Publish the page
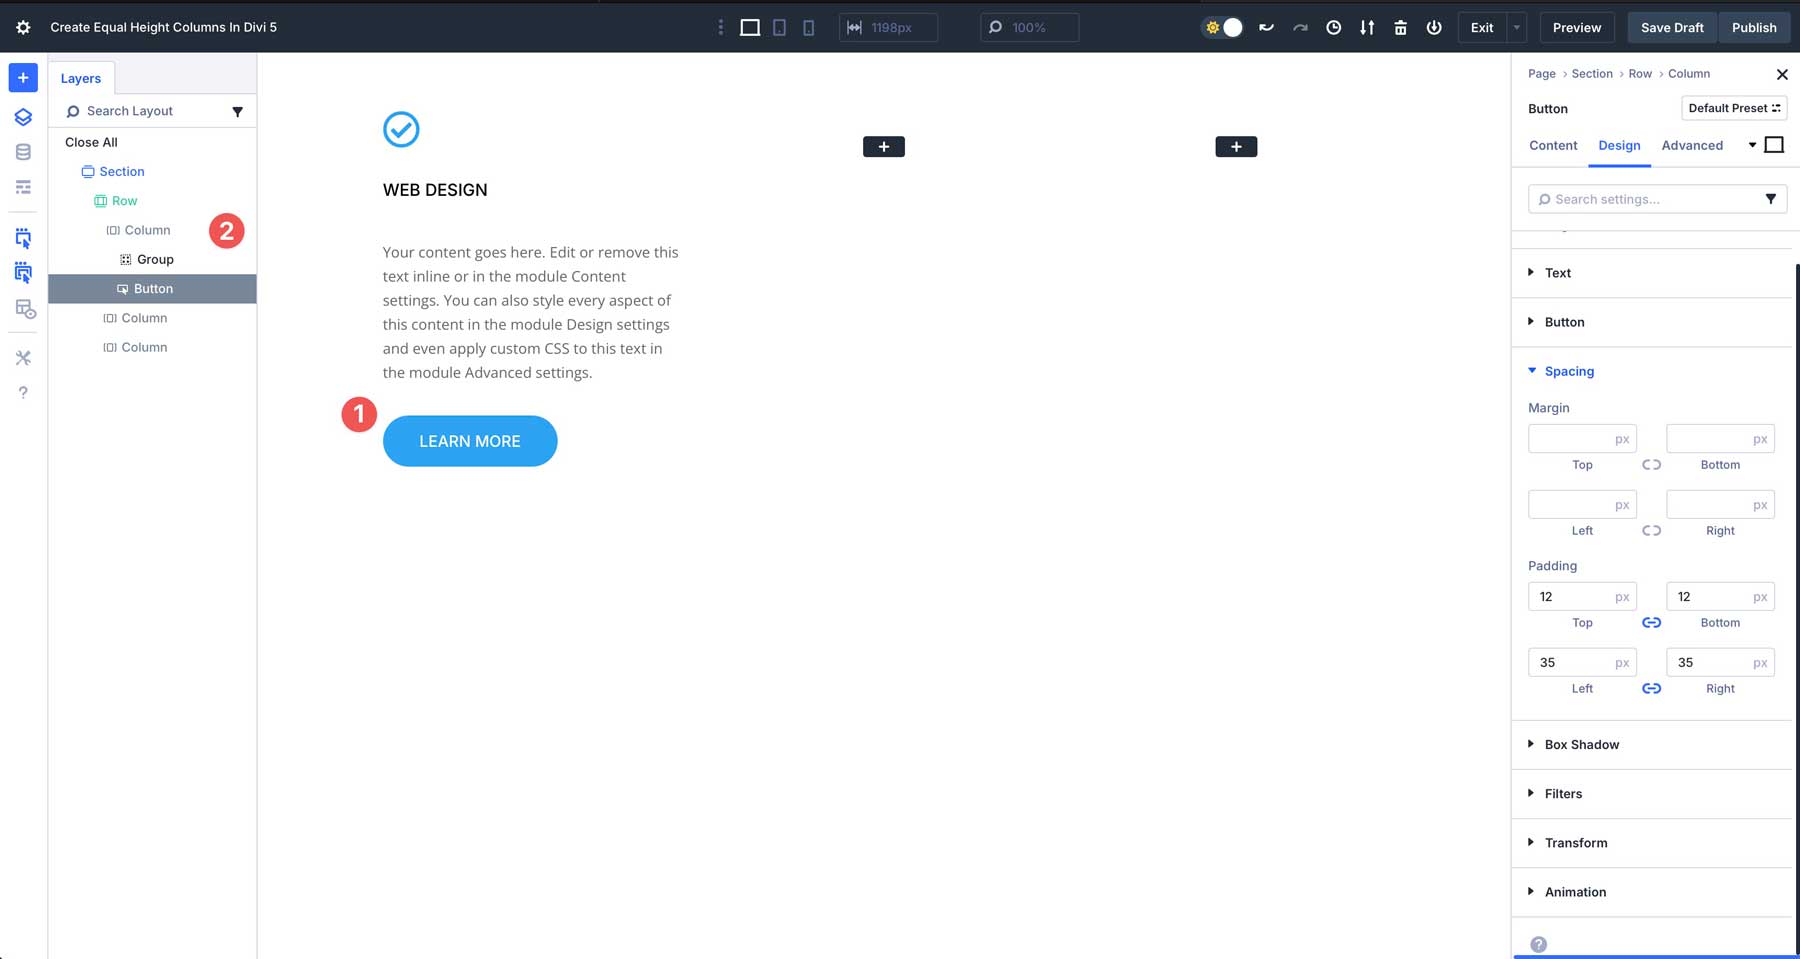The width and height of the screenshot is (1800, 959). click(1754, 28)
